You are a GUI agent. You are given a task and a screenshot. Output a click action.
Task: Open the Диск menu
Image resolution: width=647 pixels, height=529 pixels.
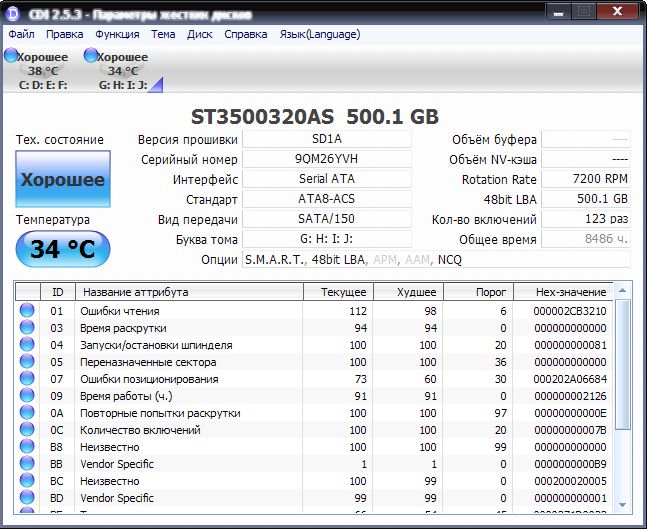[x=200, y=34]
